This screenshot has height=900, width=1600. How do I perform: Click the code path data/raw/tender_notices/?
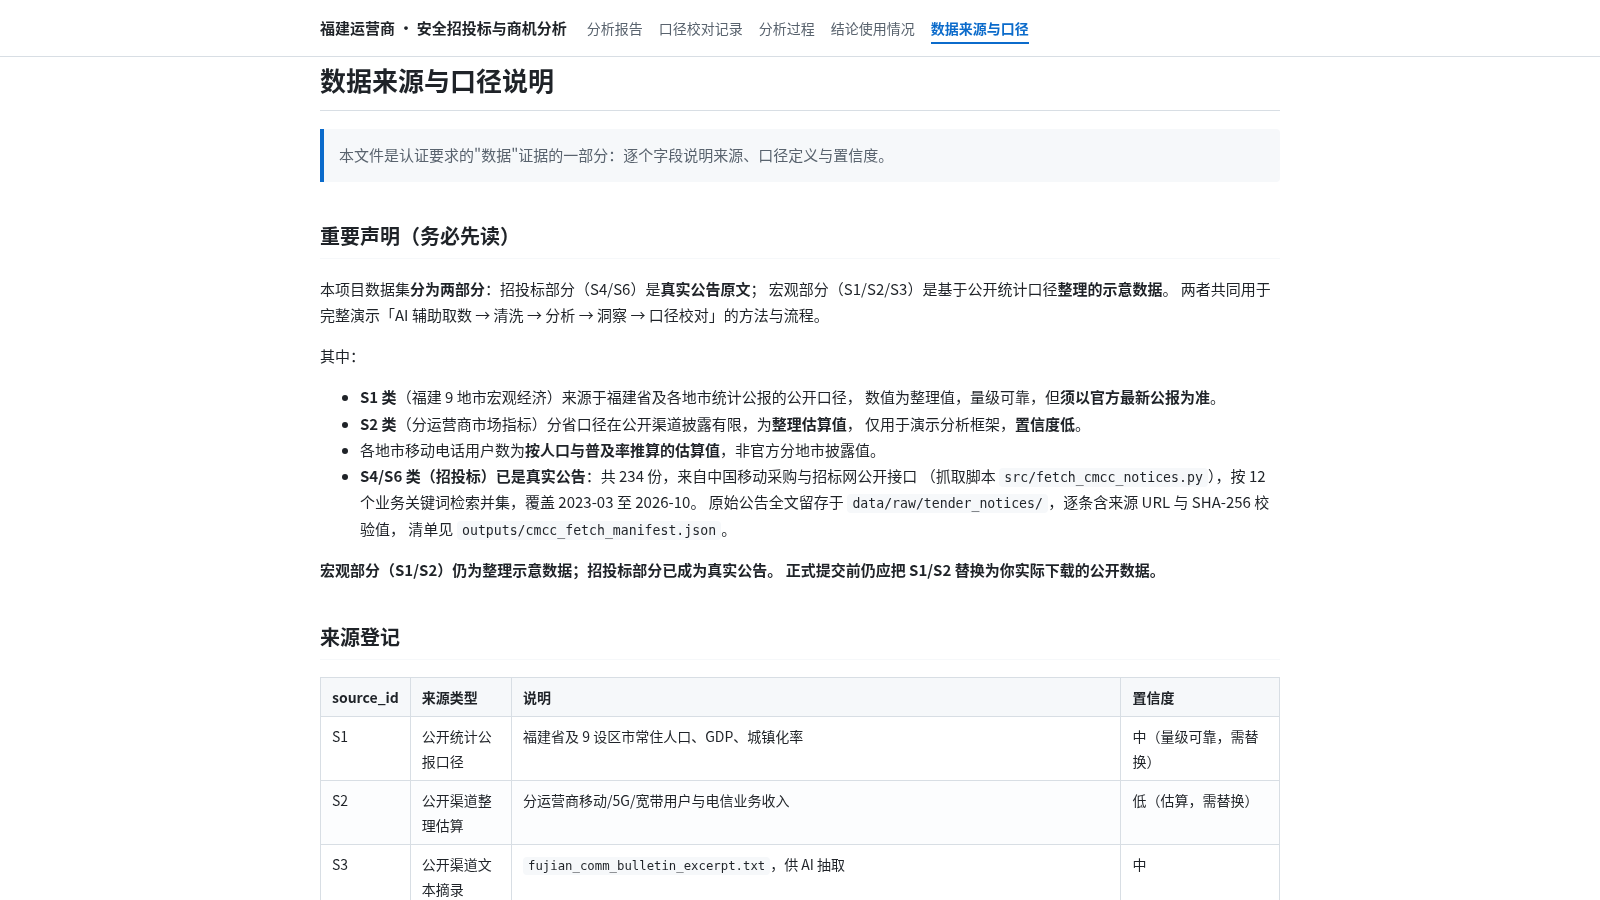(x=947, y=503)
